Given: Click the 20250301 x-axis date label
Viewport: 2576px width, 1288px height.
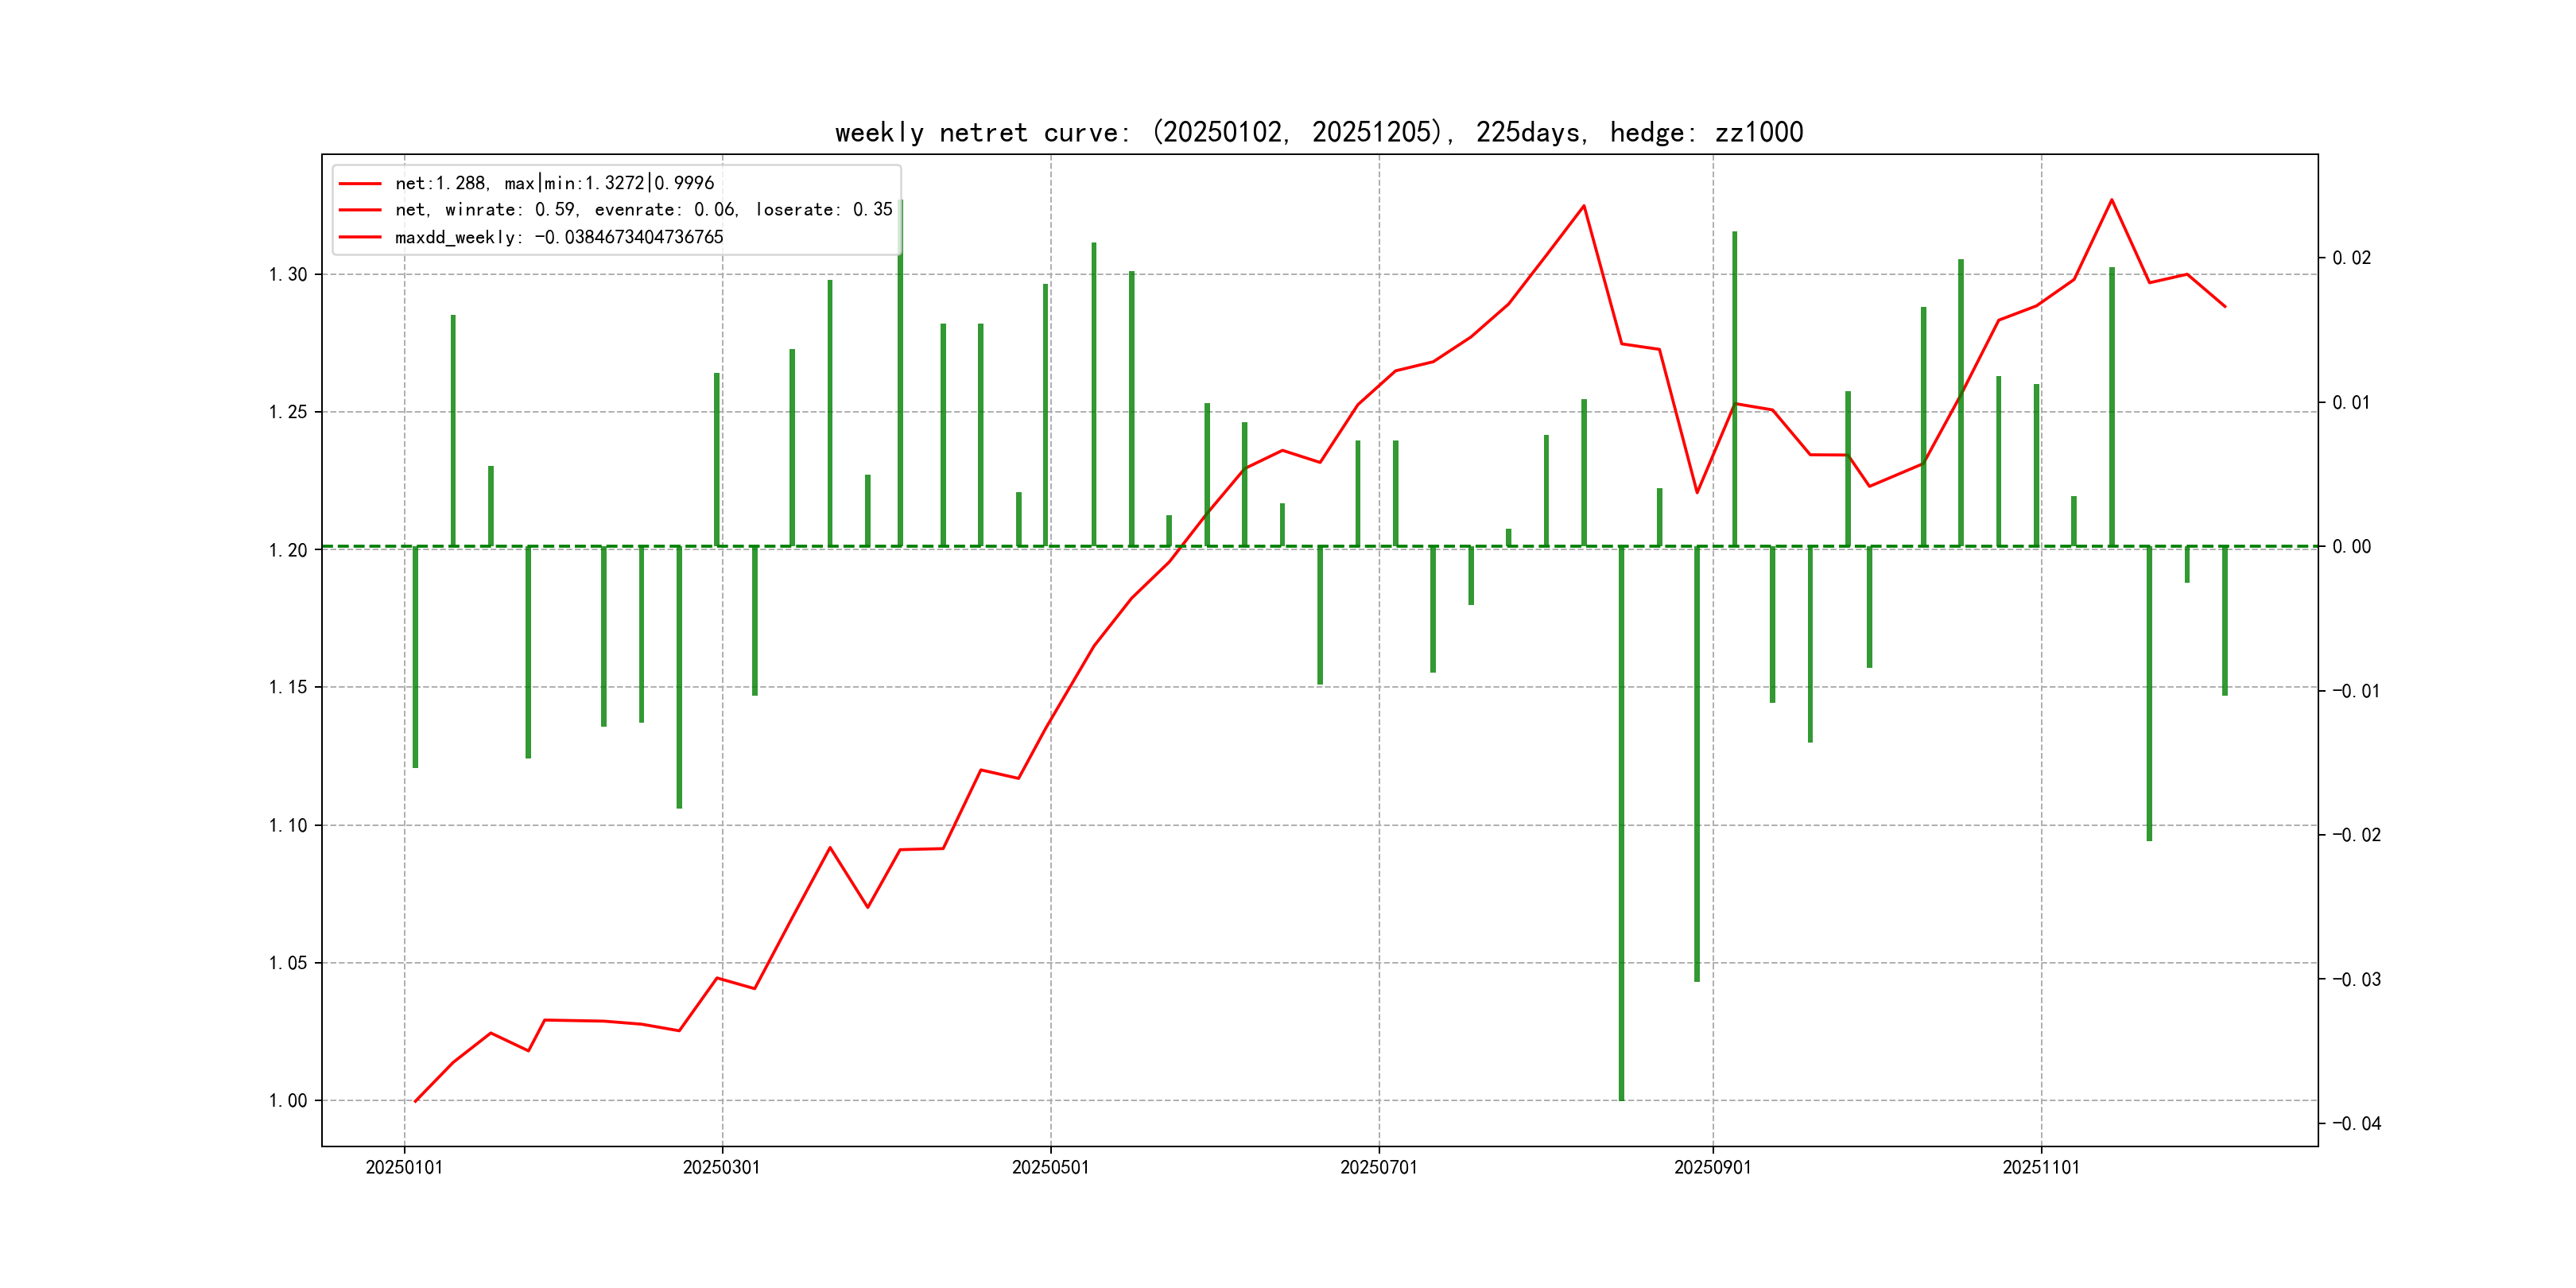Looking at the screenshot, I should [721, 1167].
